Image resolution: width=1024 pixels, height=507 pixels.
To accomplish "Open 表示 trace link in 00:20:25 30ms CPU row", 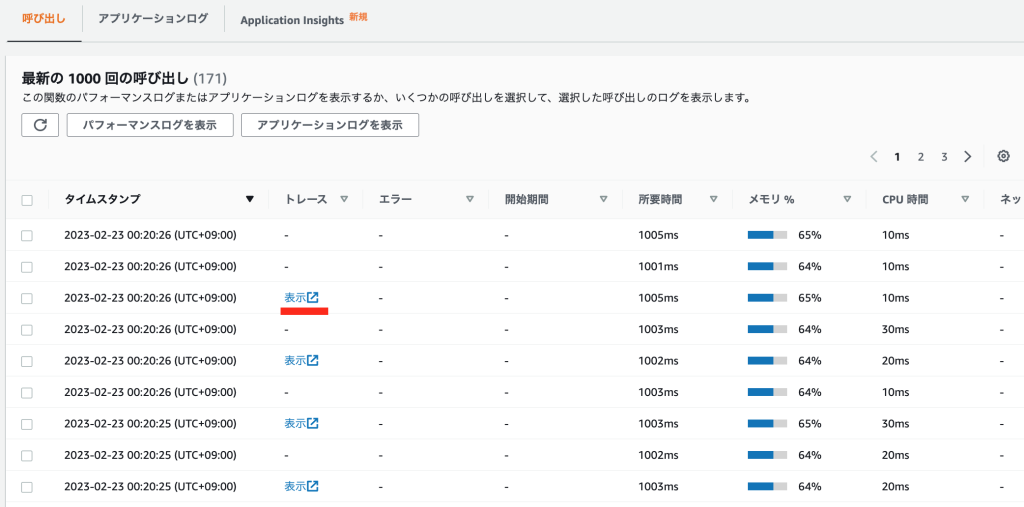I will [301, 423].
